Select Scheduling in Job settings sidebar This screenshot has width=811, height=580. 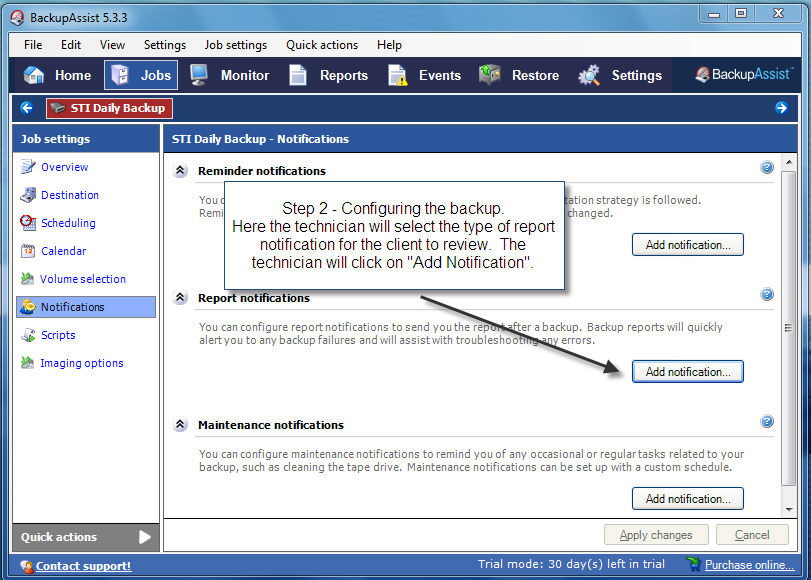coord(68,223)
